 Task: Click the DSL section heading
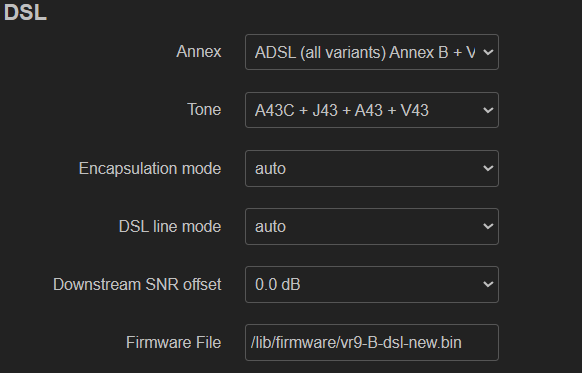[25, 12]
